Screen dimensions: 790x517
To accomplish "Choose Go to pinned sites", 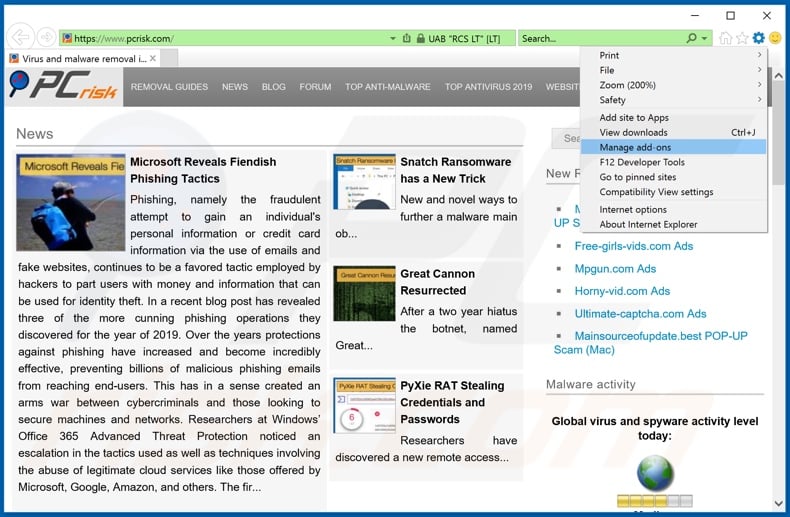I will [674, 177].
